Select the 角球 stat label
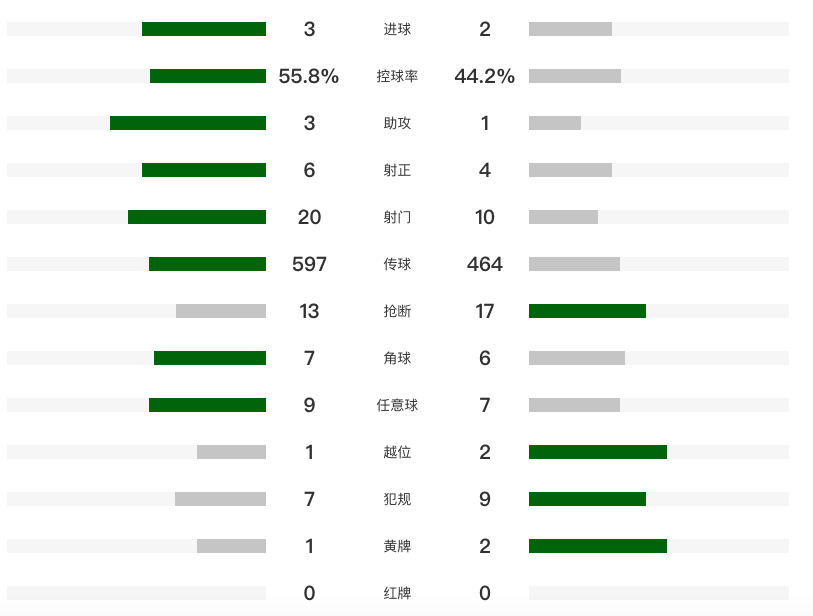 (397, 358)
